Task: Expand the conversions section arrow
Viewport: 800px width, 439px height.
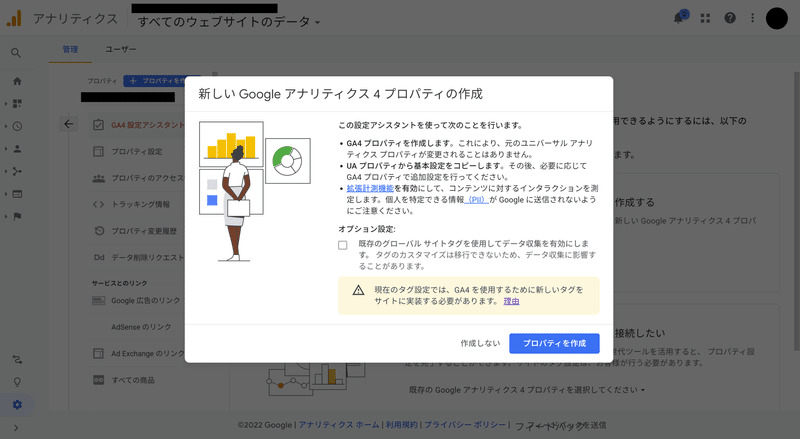Action: 6,216
